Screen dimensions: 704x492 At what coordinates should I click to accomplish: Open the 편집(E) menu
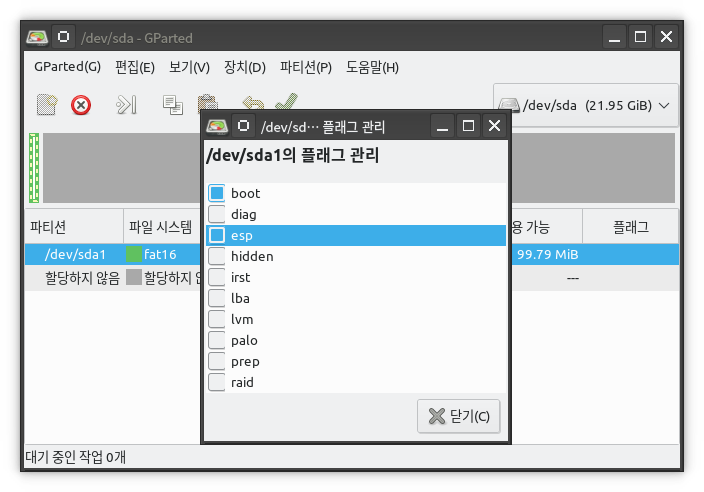tap(135, 67)
